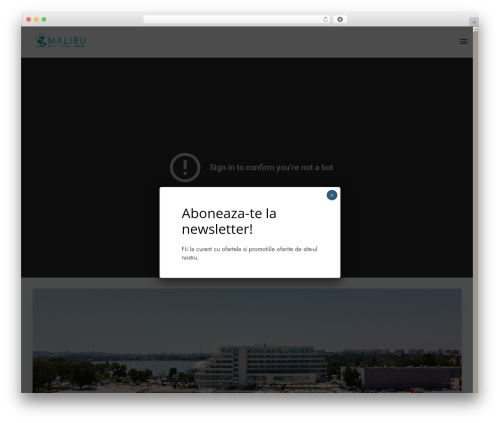Screen dimensions: 500x423
Task: Open a new browser tab
Action: [x=474, y=22]
